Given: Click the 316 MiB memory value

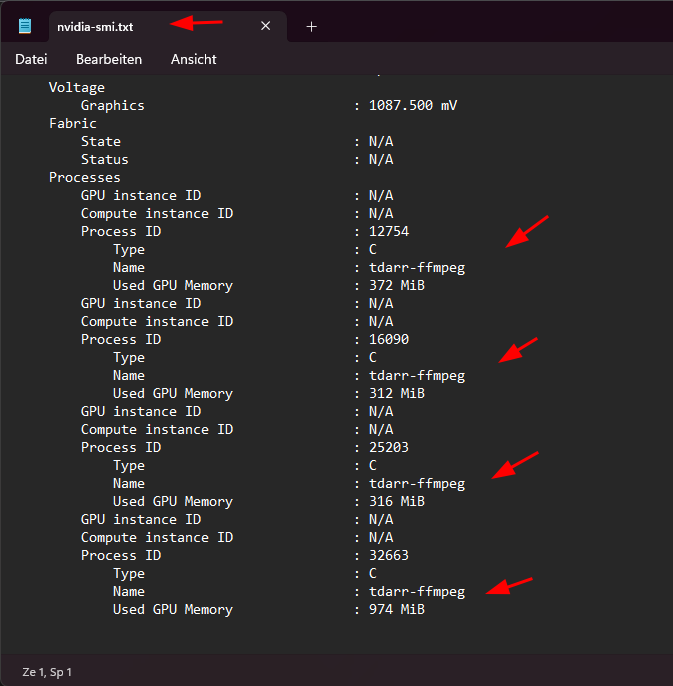Looking at the screenshot, I should (396, 501).
